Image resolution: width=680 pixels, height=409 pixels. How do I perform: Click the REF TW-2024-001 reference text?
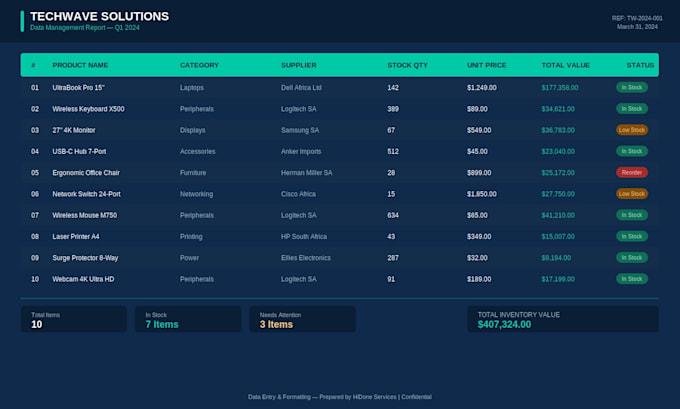coord(637,18)
